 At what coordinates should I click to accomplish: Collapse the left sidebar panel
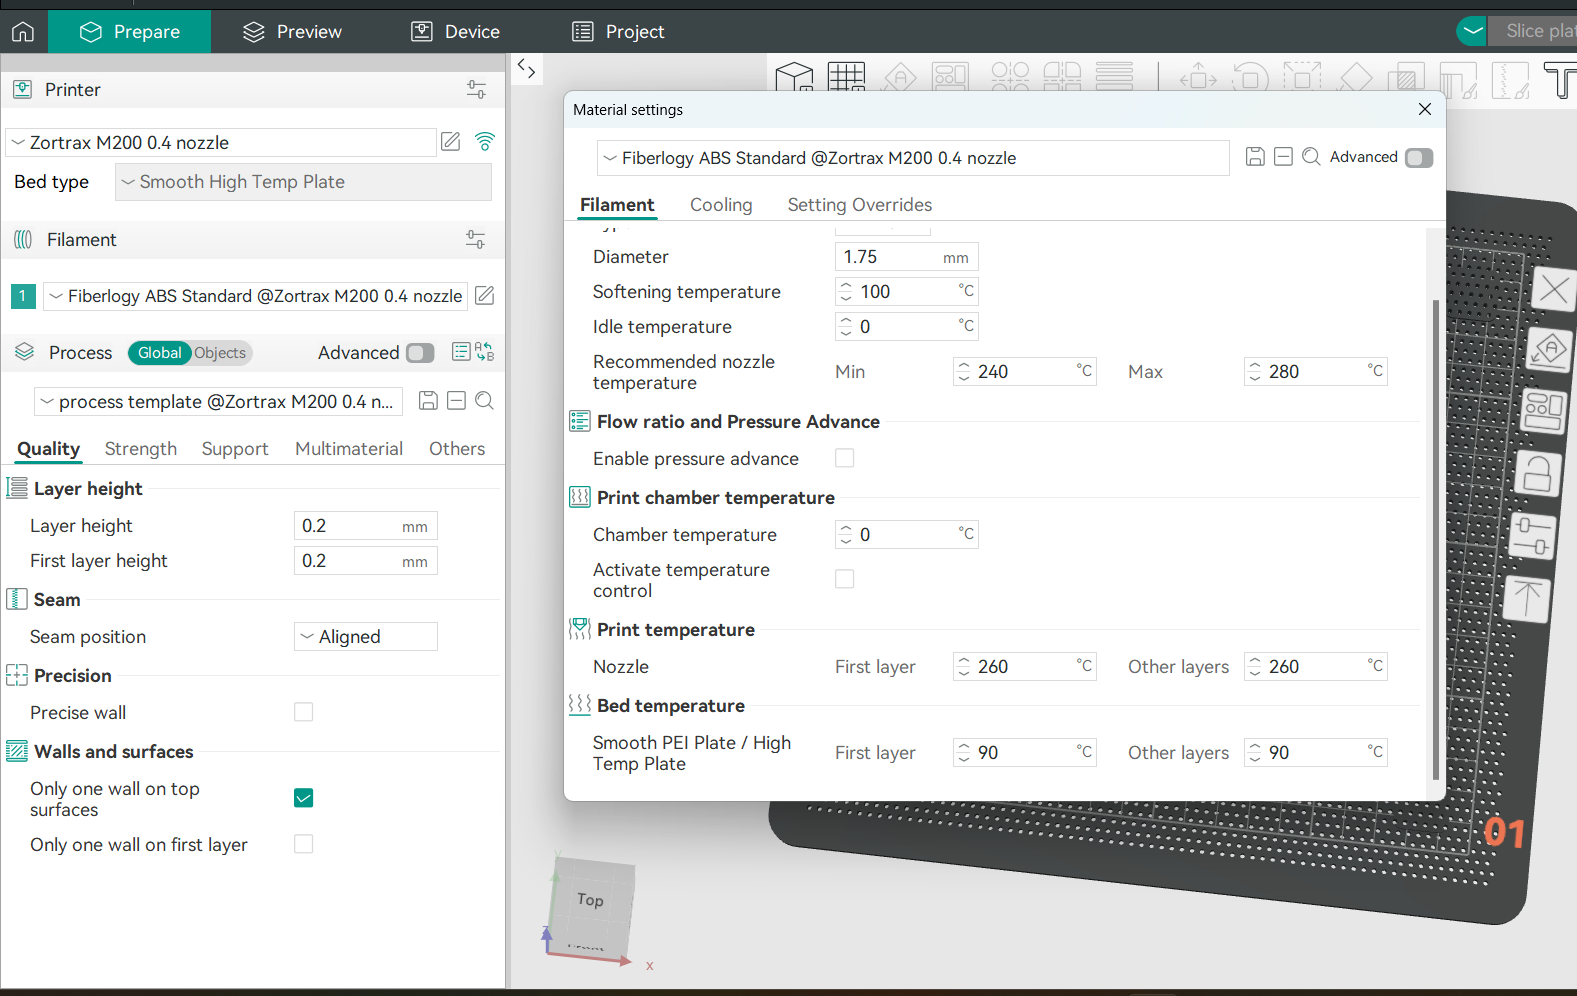click(x=527, y=69)
